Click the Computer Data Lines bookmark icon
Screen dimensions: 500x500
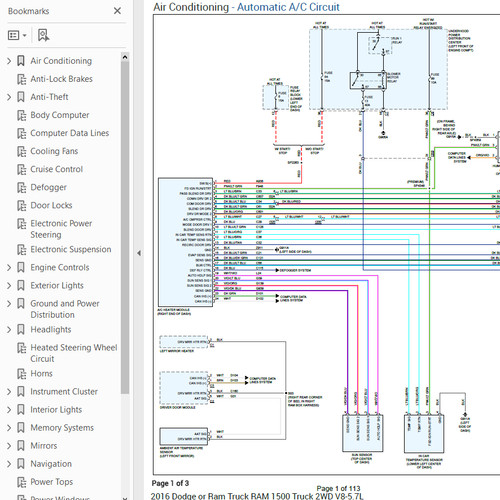(x=21, y=133)
